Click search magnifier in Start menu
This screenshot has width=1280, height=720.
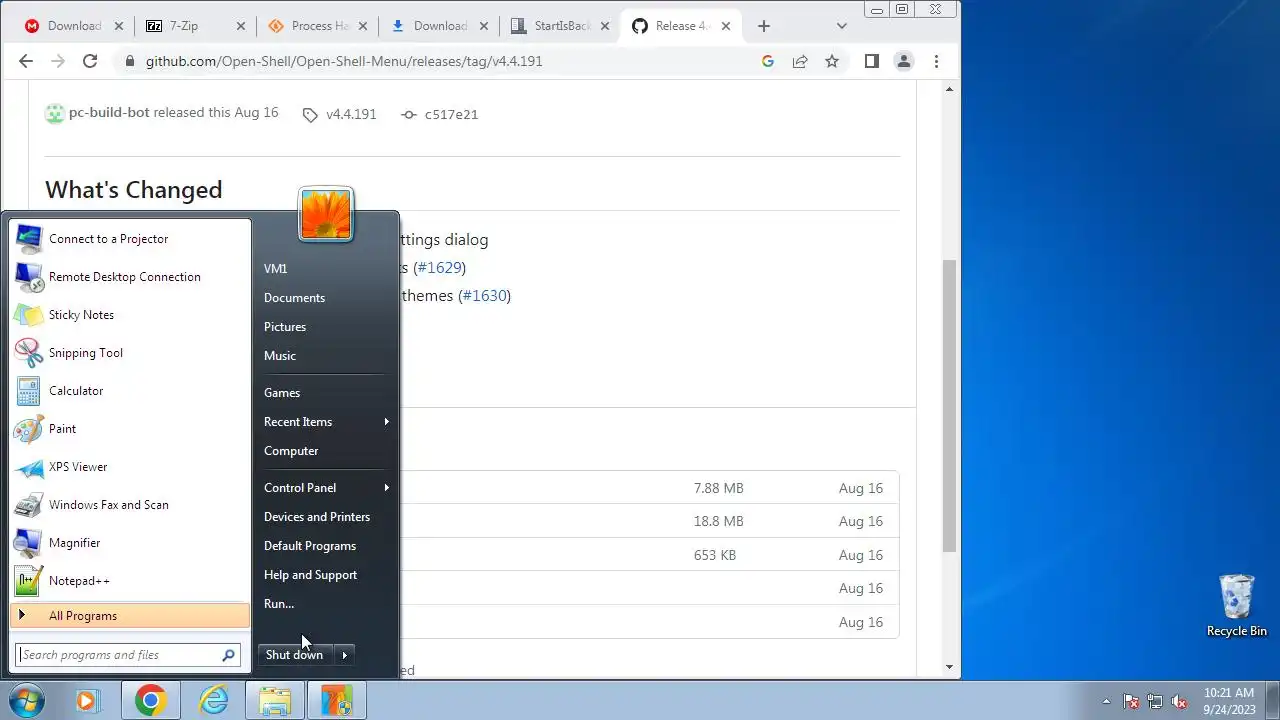[x=229, y=655]
